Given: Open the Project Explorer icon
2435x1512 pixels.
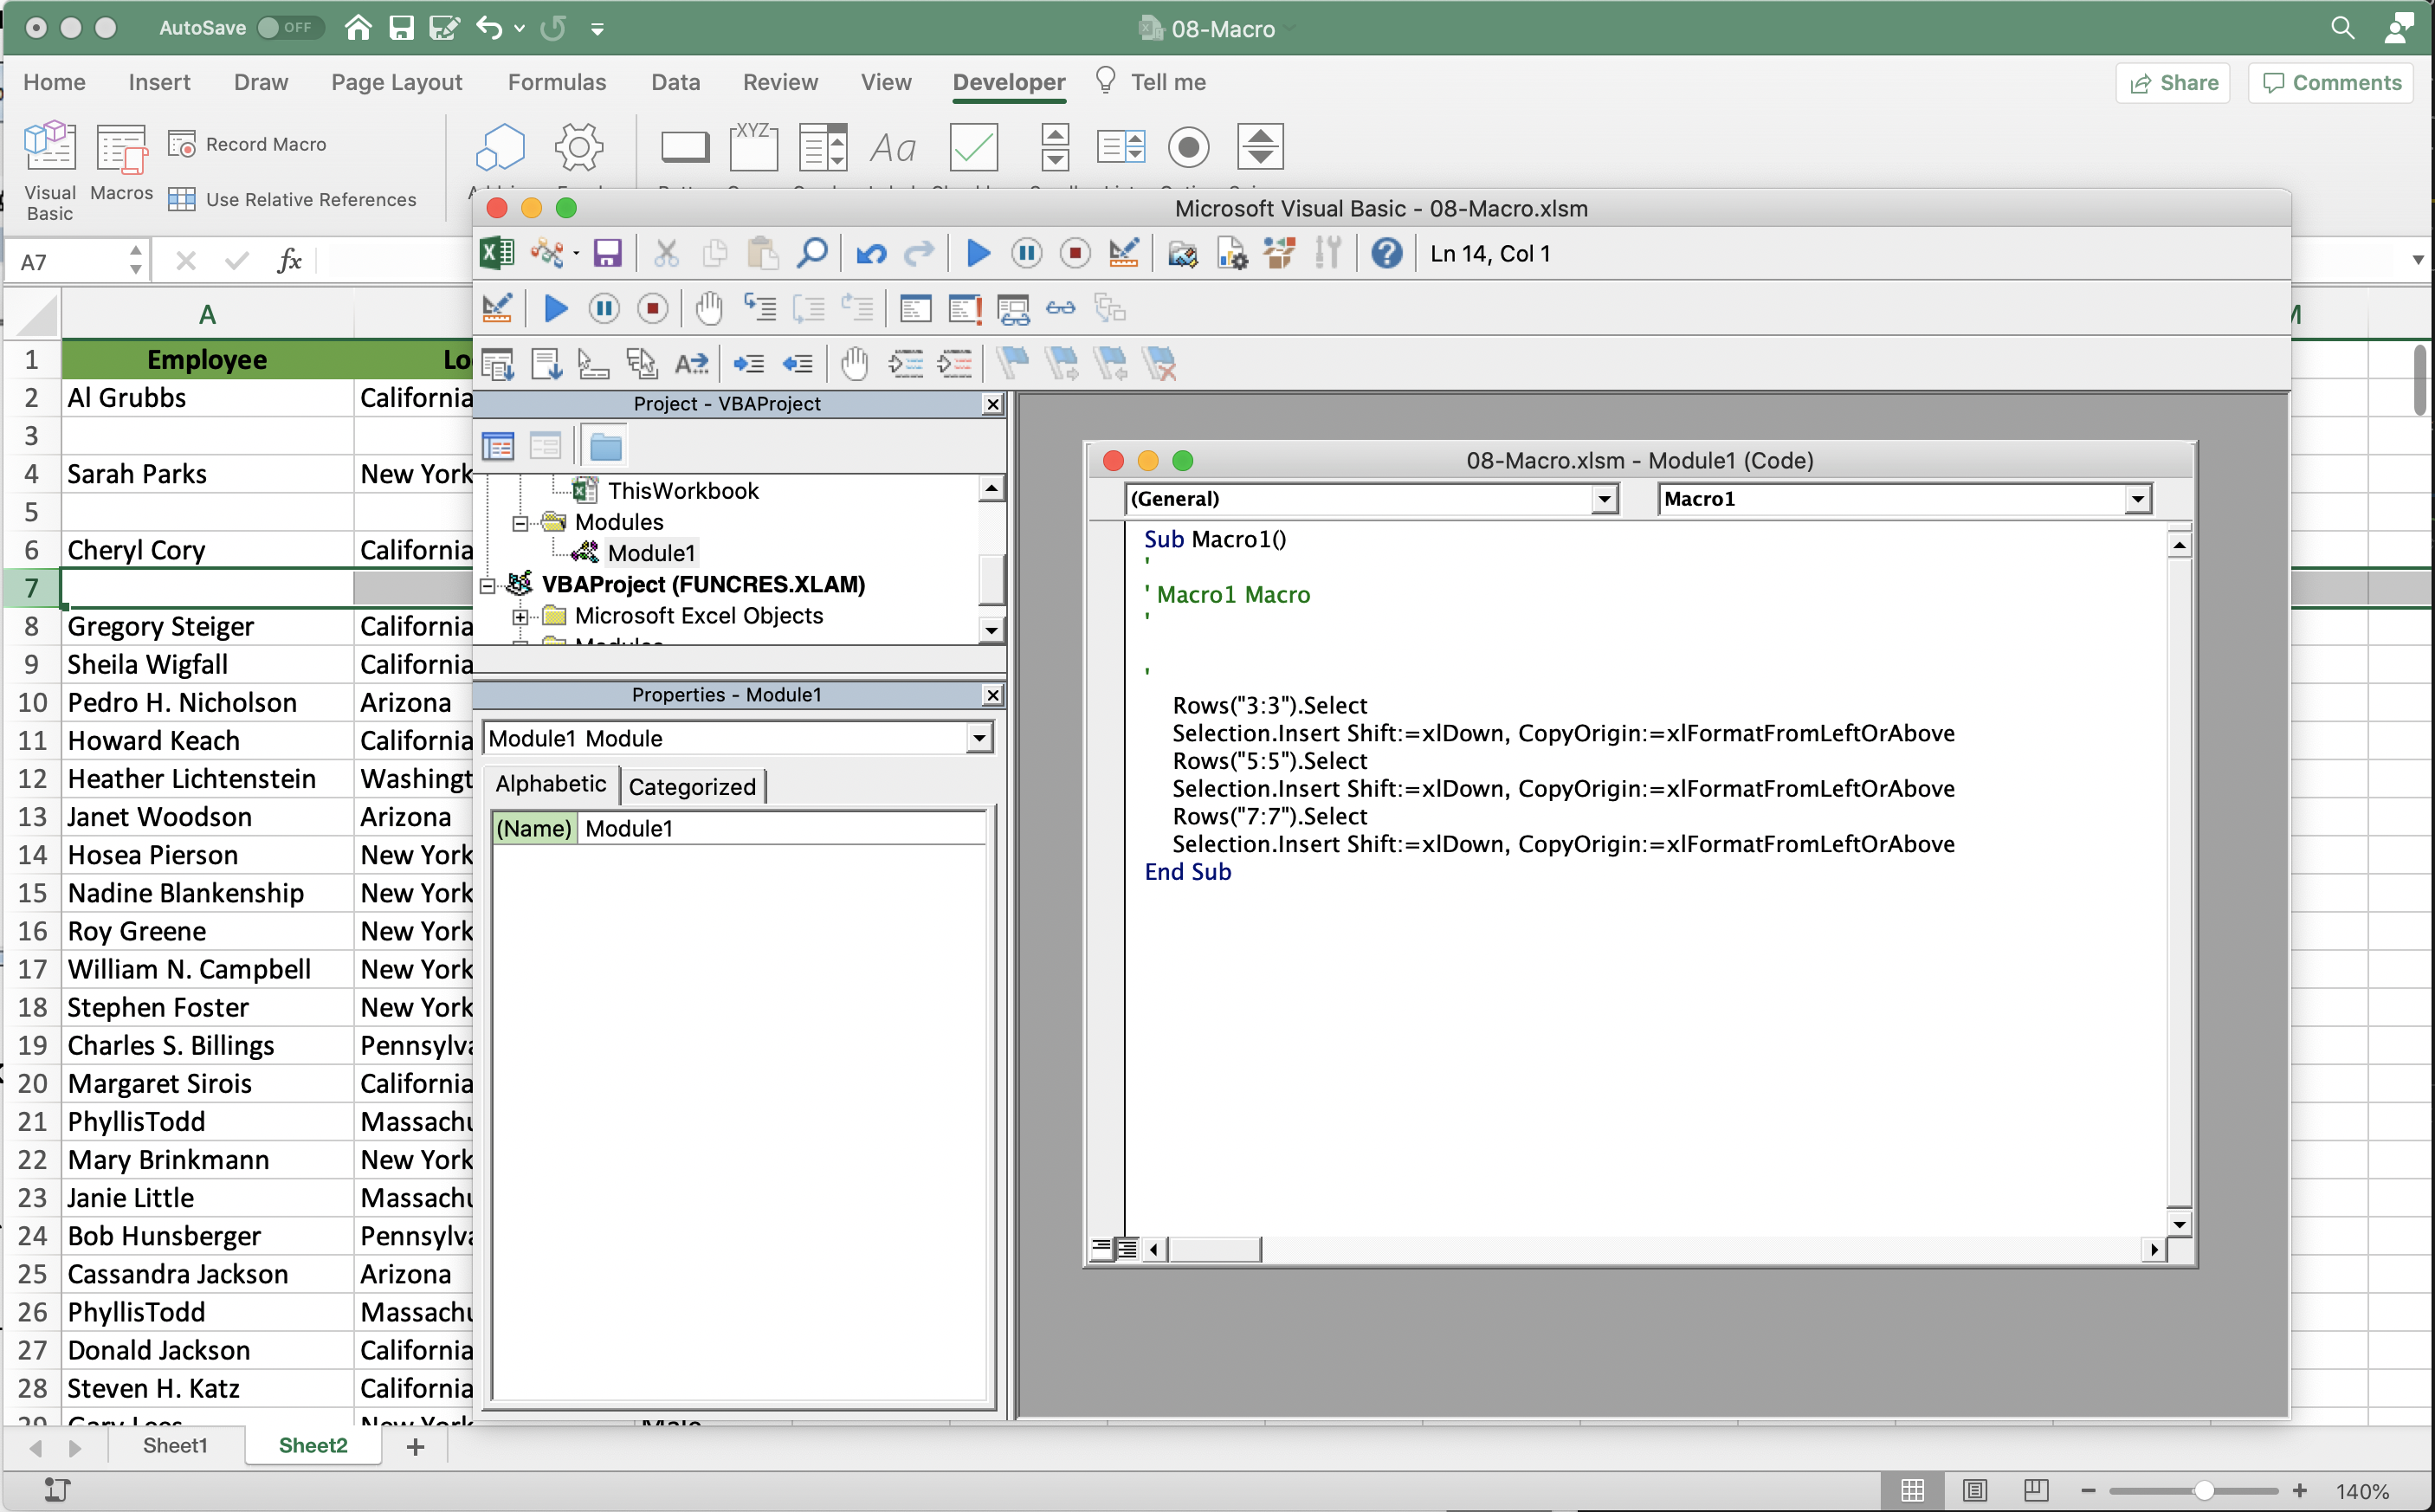Looking at the screenshot, I should (1182, 254).
